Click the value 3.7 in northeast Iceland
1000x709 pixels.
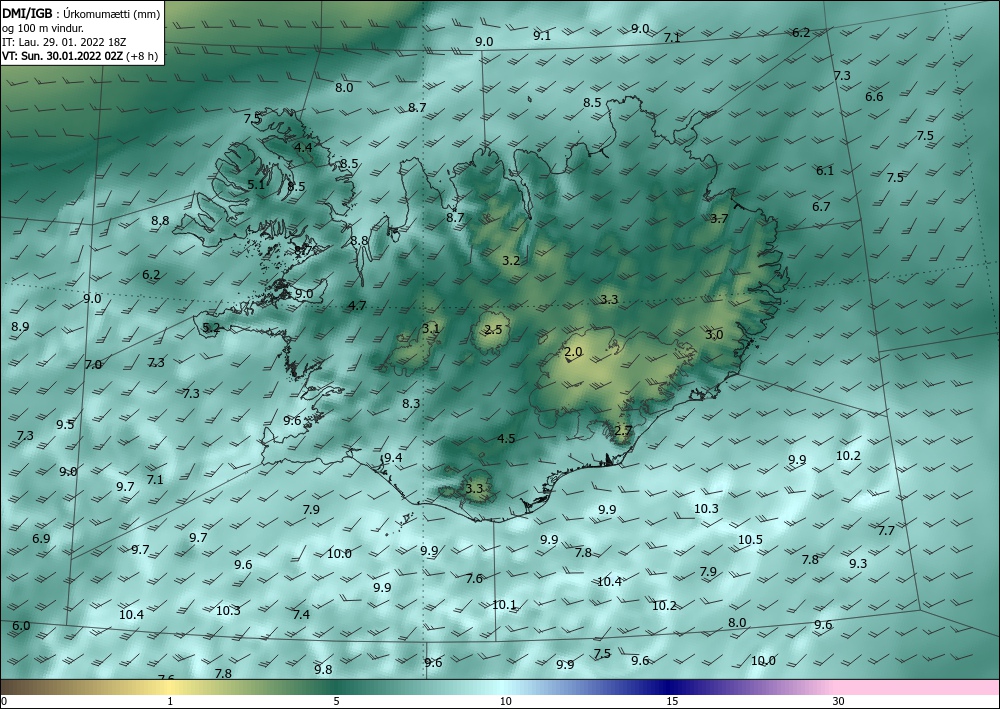pyautogui.click(x=719, y=219)
